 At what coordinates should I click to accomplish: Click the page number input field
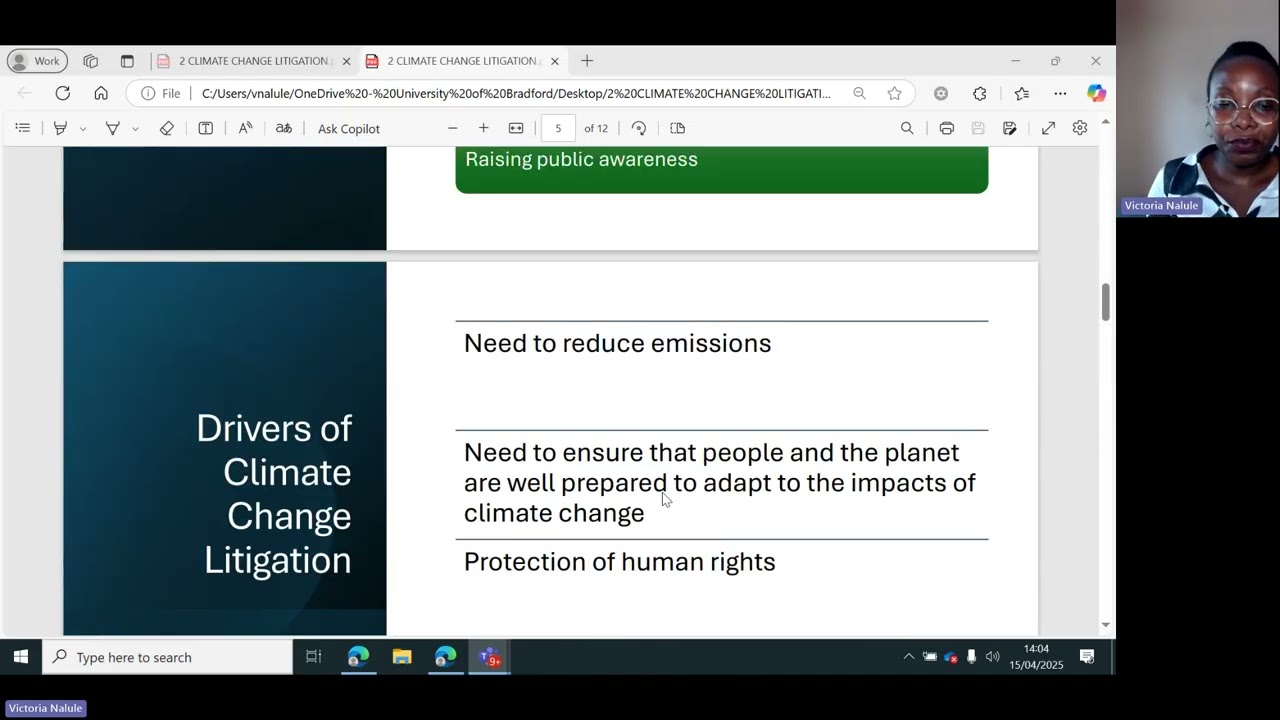coord(558,128)
